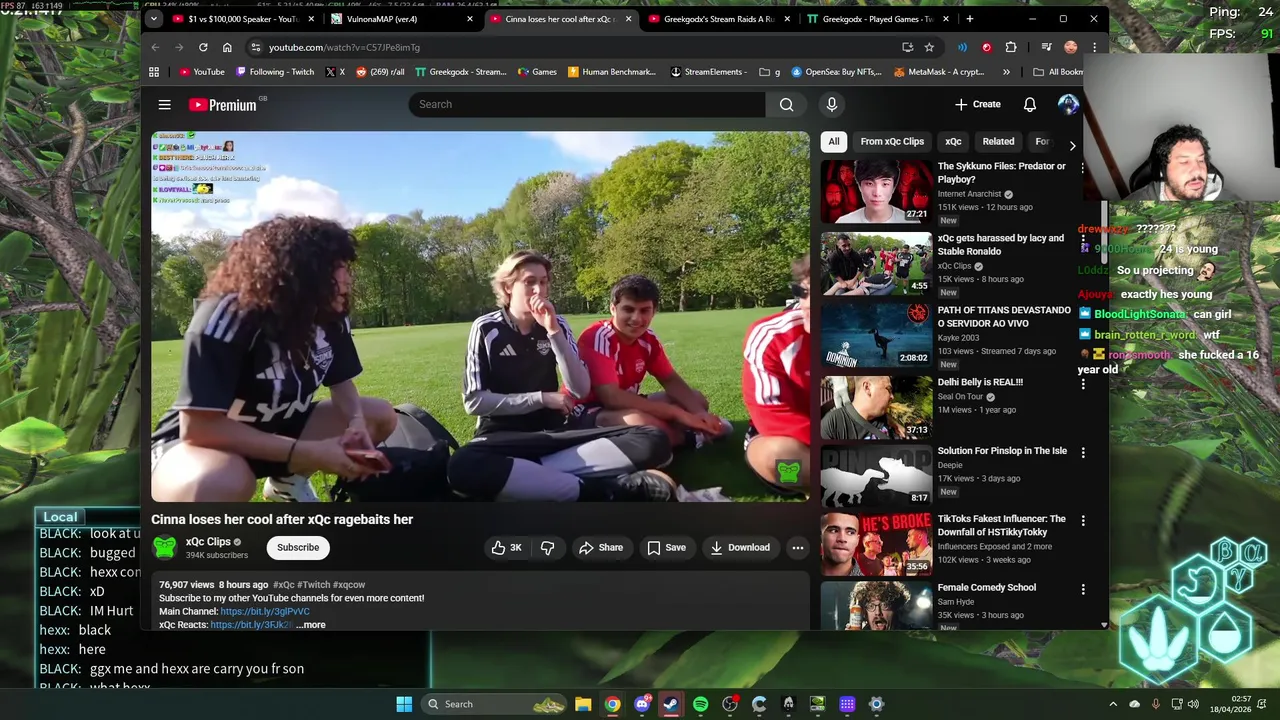Switch to Greekgodx's Stream Raids tab
The image size is (1280, 720).
click(x=718, y=19)
